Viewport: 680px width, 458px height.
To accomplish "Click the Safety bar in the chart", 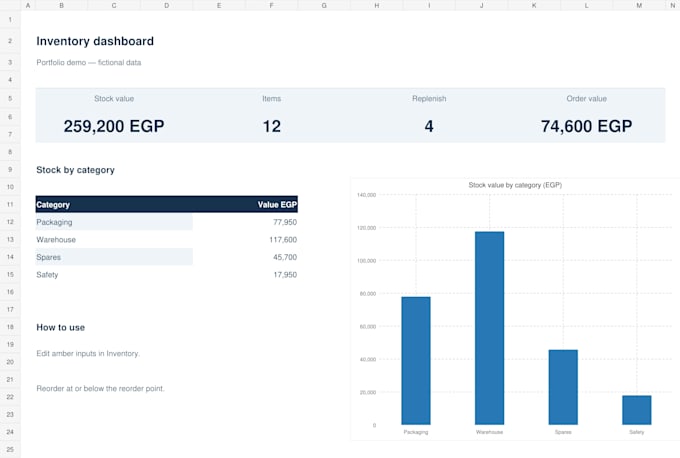I will point(637,410).
